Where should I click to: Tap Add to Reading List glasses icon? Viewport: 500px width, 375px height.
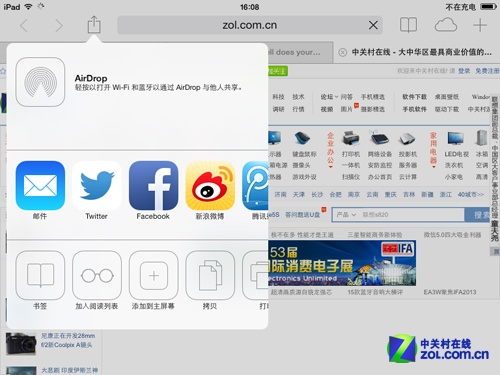(x=97, y=276)
